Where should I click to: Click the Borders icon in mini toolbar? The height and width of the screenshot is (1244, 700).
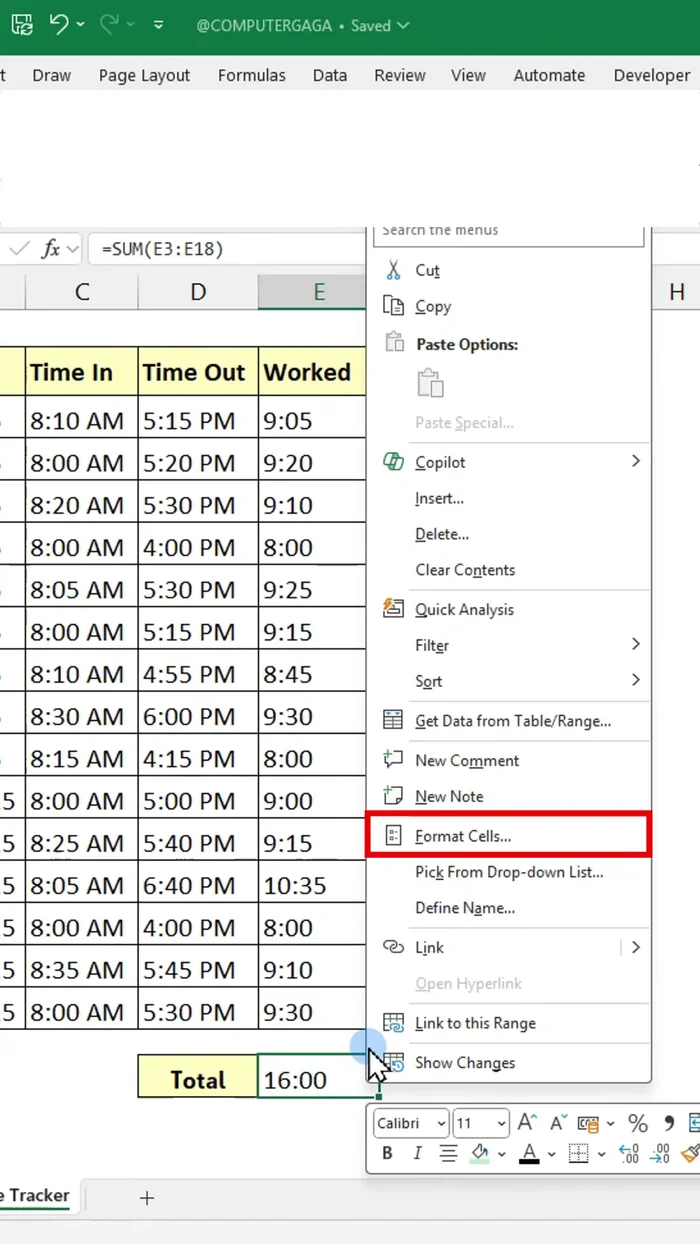click(577, 1154)
